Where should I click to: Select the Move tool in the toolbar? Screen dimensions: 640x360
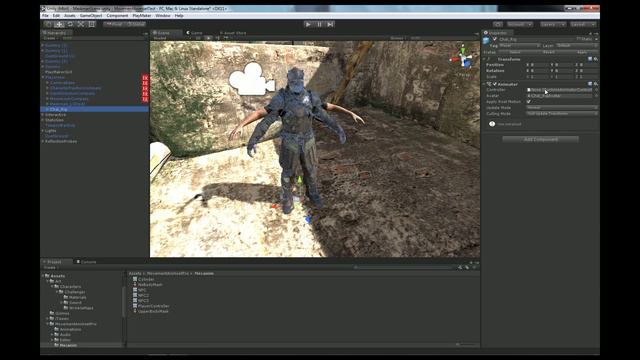point(60,24)
